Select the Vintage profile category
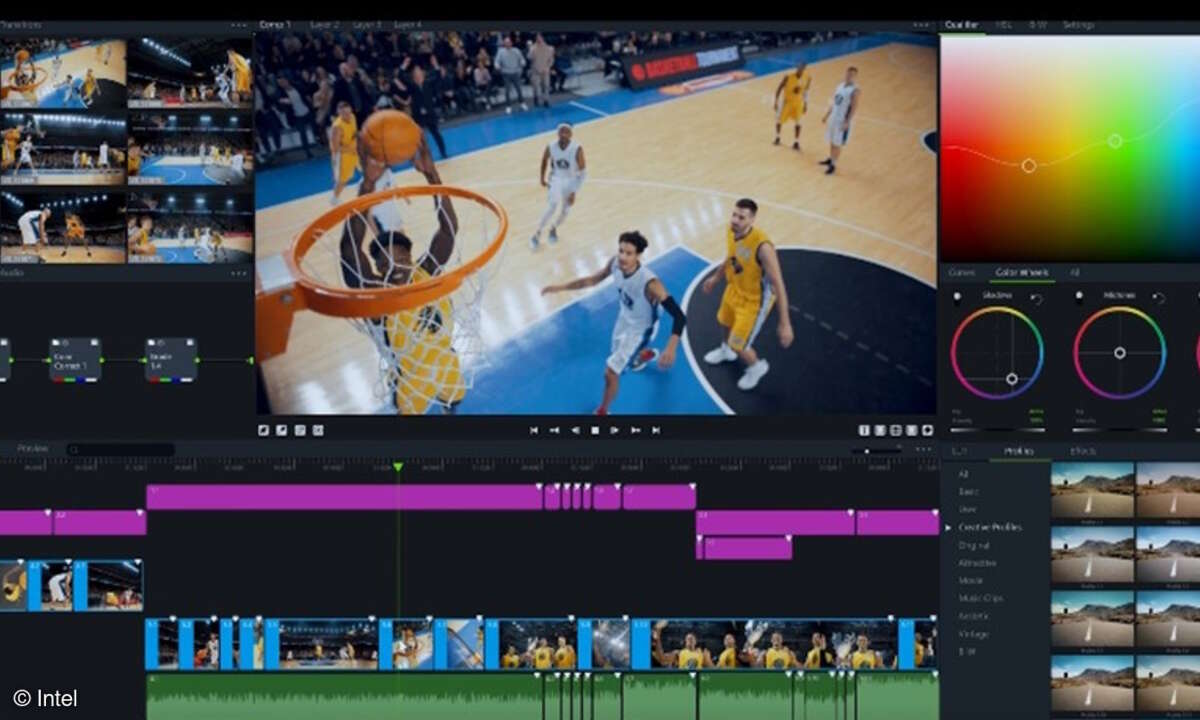The width and height of the screenshot is (1200, 720). (973, 634)
